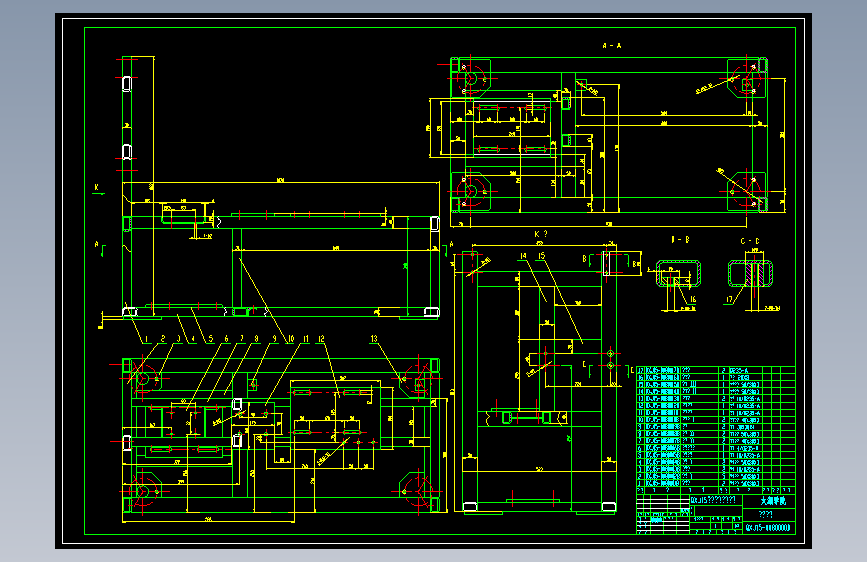Click part callout number 10

(x=291, y=339)
